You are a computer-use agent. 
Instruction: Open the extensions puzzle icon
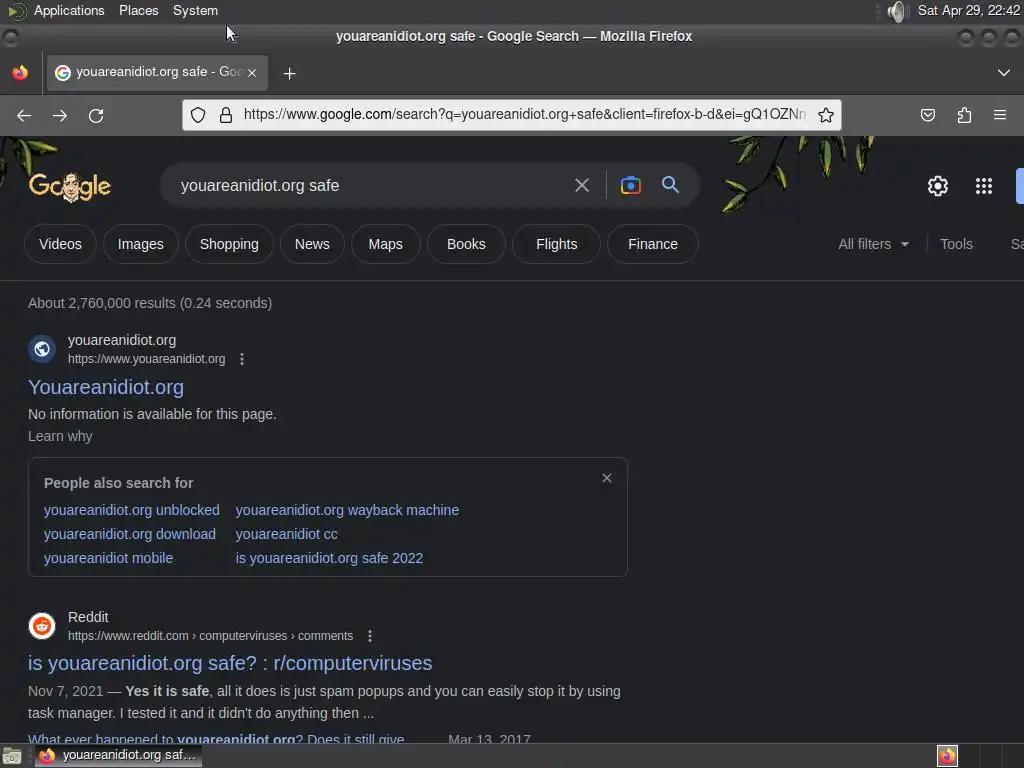click(964, 116)
